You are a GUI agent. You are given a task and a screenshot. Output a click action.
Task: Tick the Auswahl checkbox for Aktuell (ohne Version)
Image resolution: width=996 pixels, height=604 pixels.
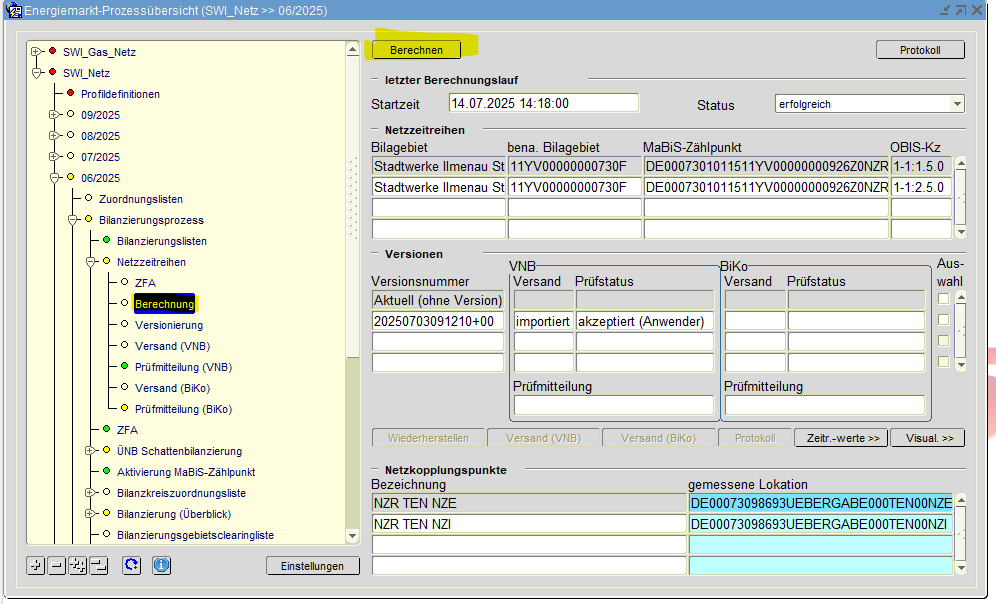[943, 299]
